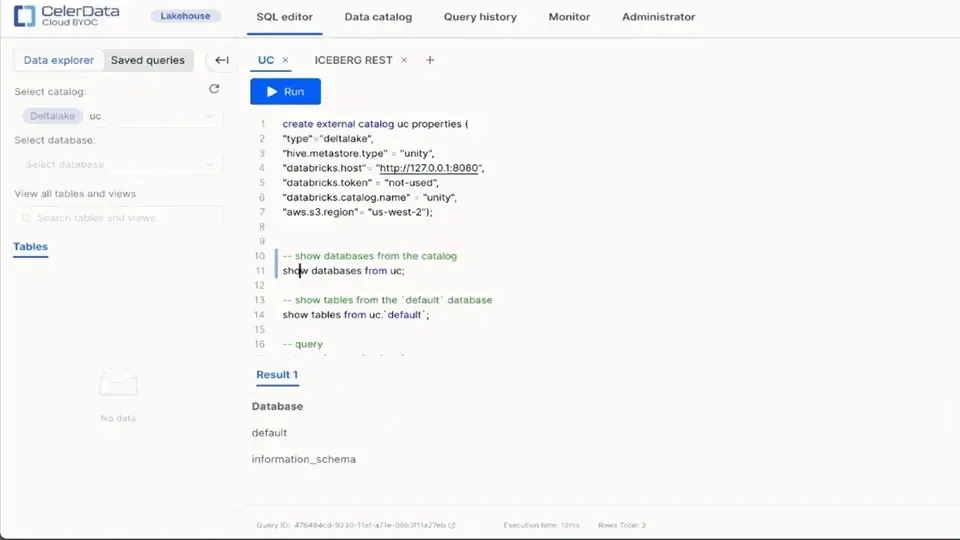The height and width of the screenshot is (540, 960).
Task: Open the 127.0.0.1:8080 host link
Action: pyautogui.click(x=430, y=168)
